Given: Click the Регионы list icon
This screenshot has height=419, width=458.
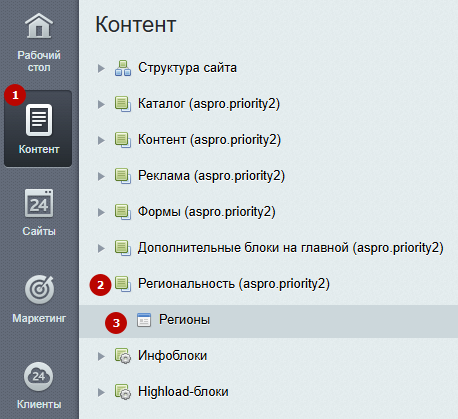Looking at the screenshot, I should coord(144,320).
